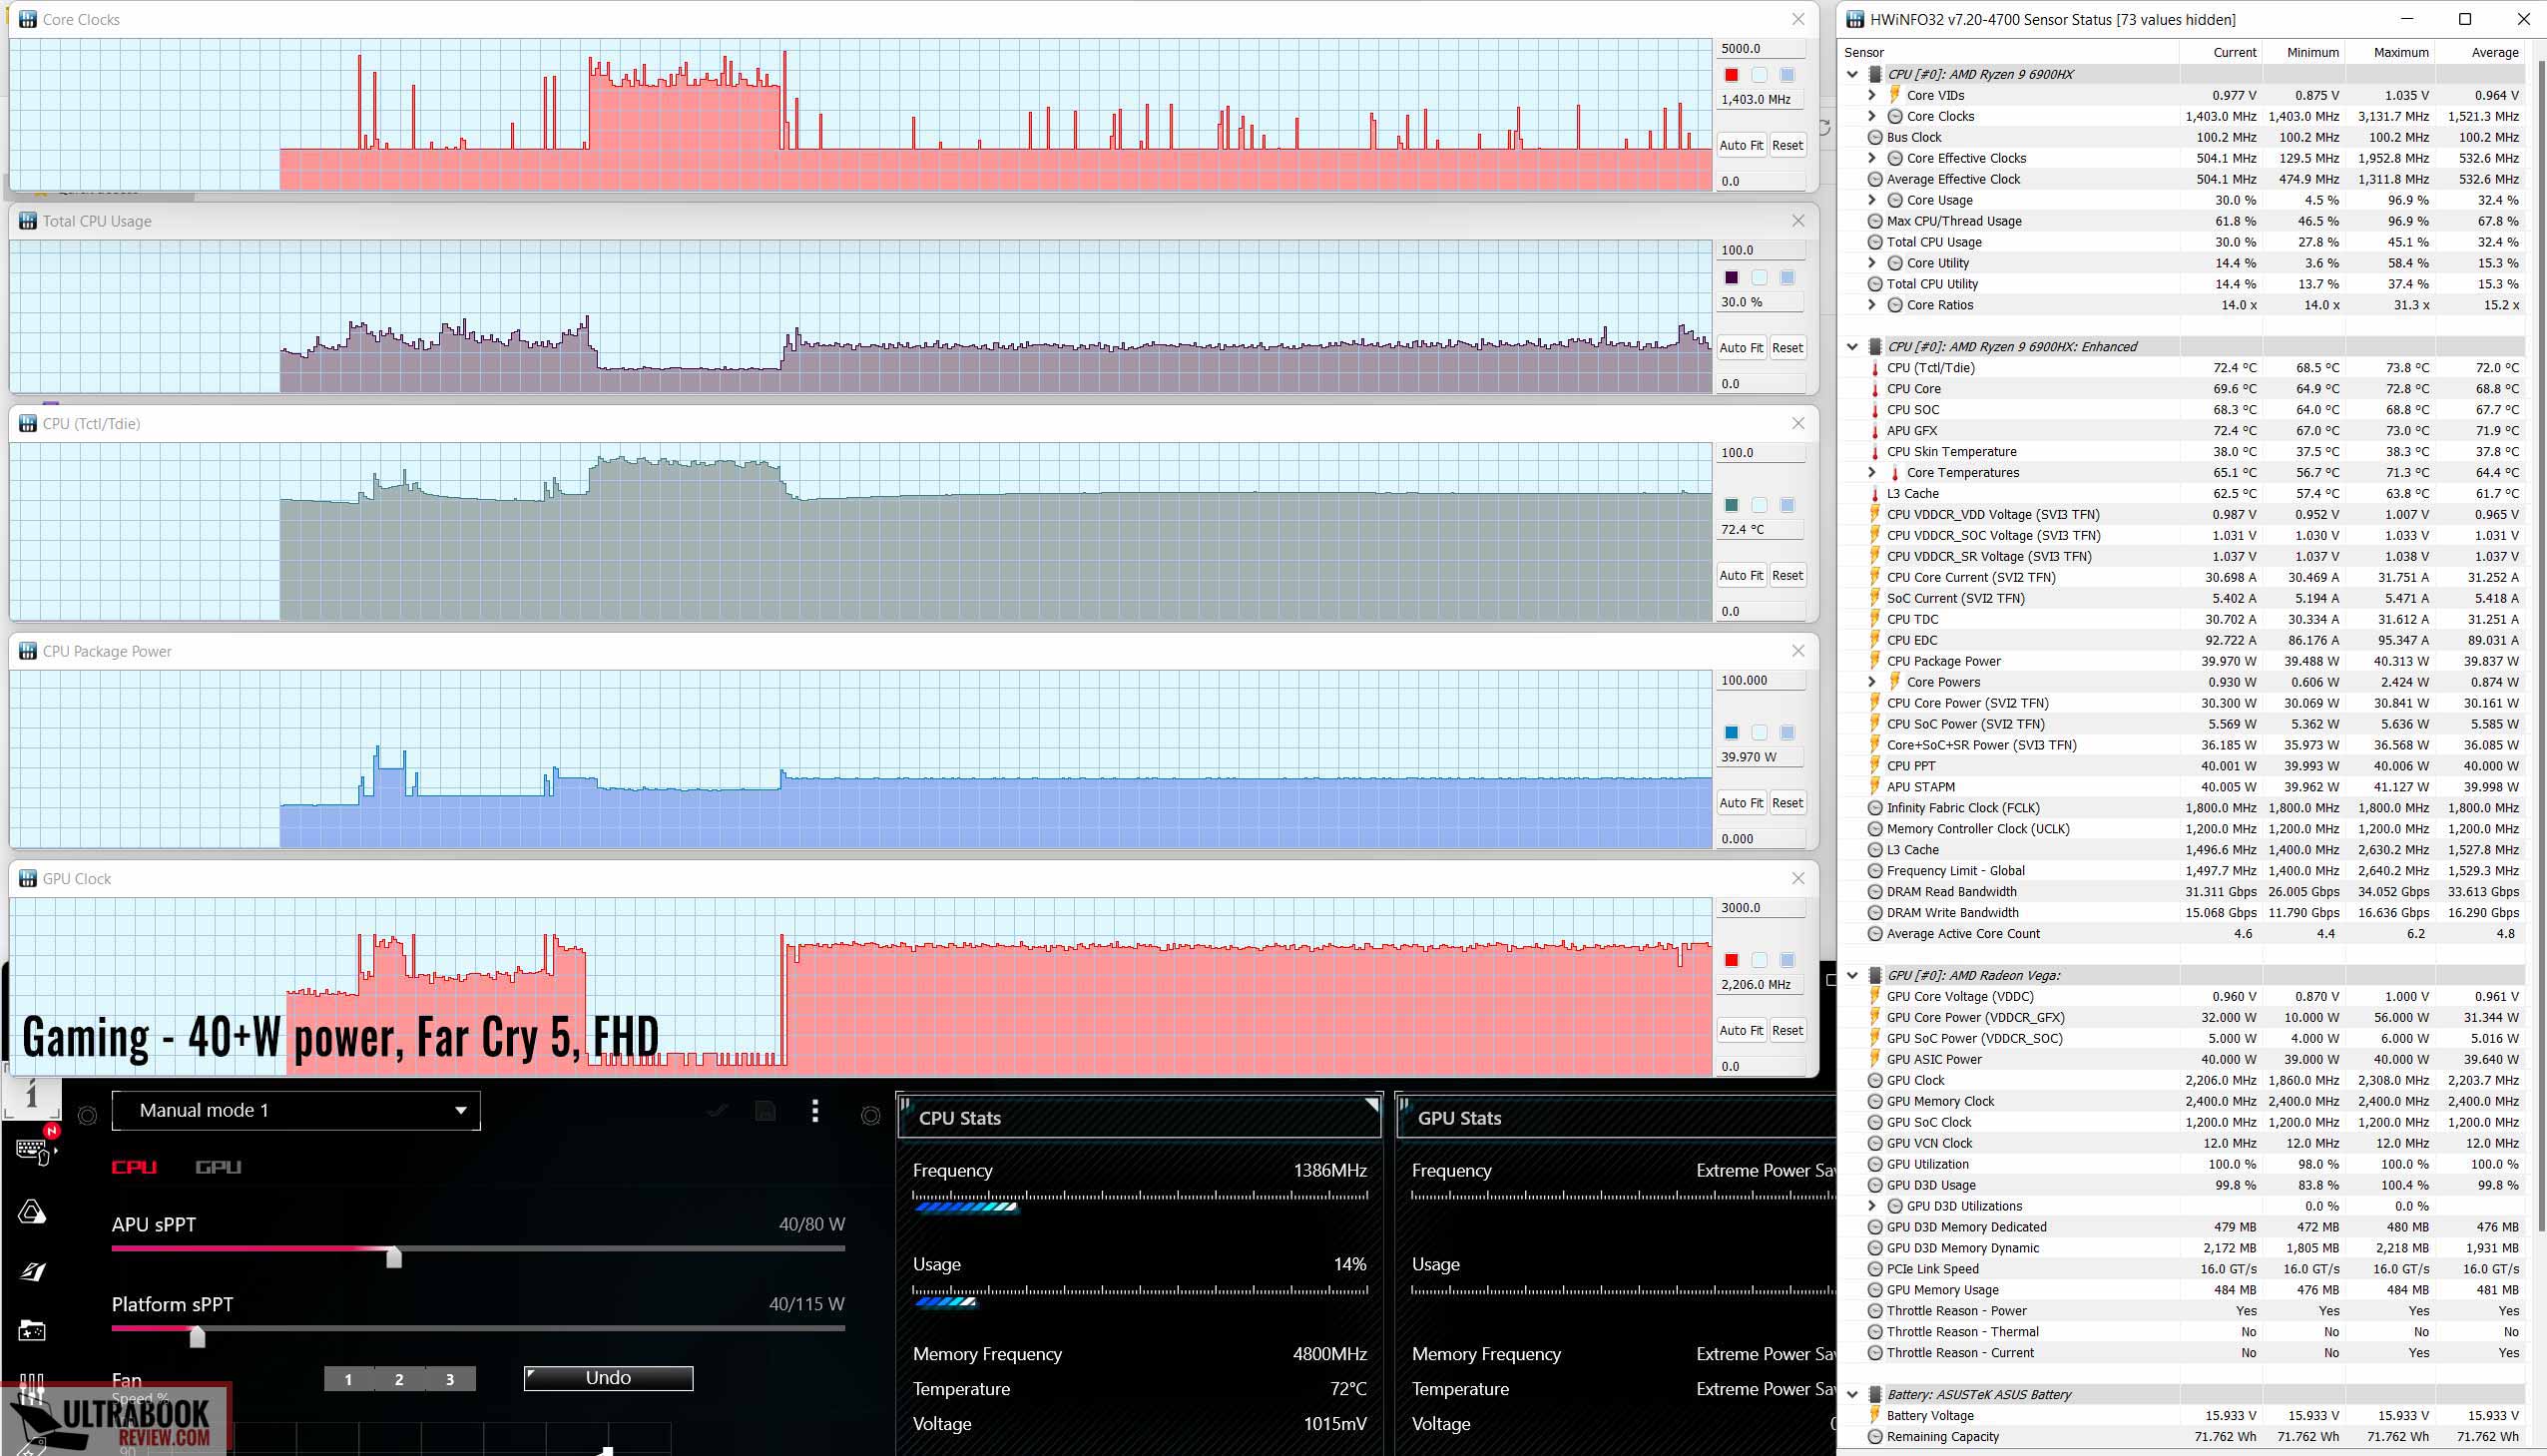This screenshot has height=1456, width=2547.
Task: Edit the 3000.0 max field in GPU Clock
Action: (x=1760, y=907)
